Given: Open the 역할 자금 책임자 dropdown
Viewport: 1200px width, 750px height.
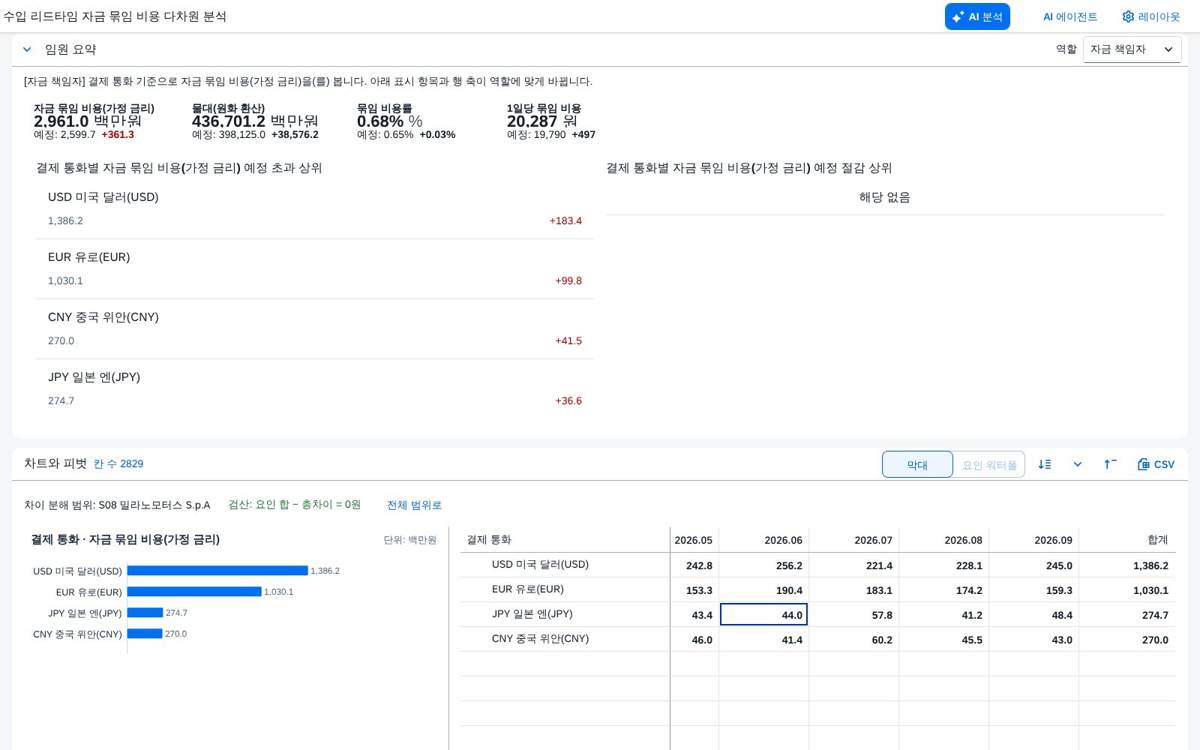Looking at the screenshot, I should point(1132,49).
